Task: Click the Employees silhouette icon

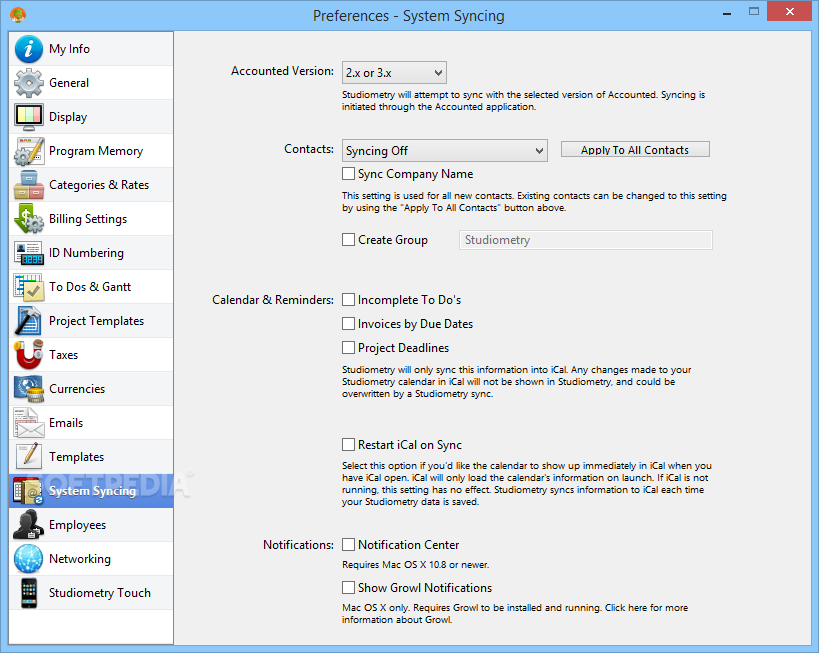Action: coord(29,525)
